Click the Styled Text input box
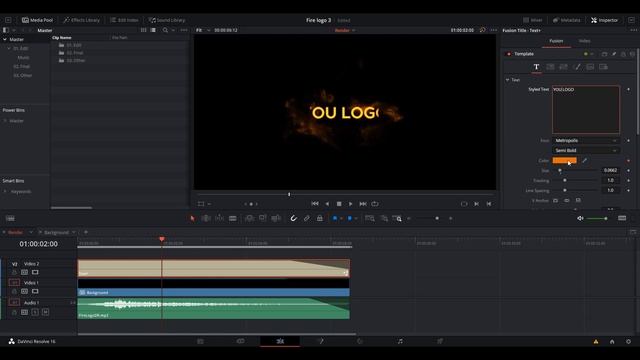Viewport: 640px width, 360px height. coord(586,110)
